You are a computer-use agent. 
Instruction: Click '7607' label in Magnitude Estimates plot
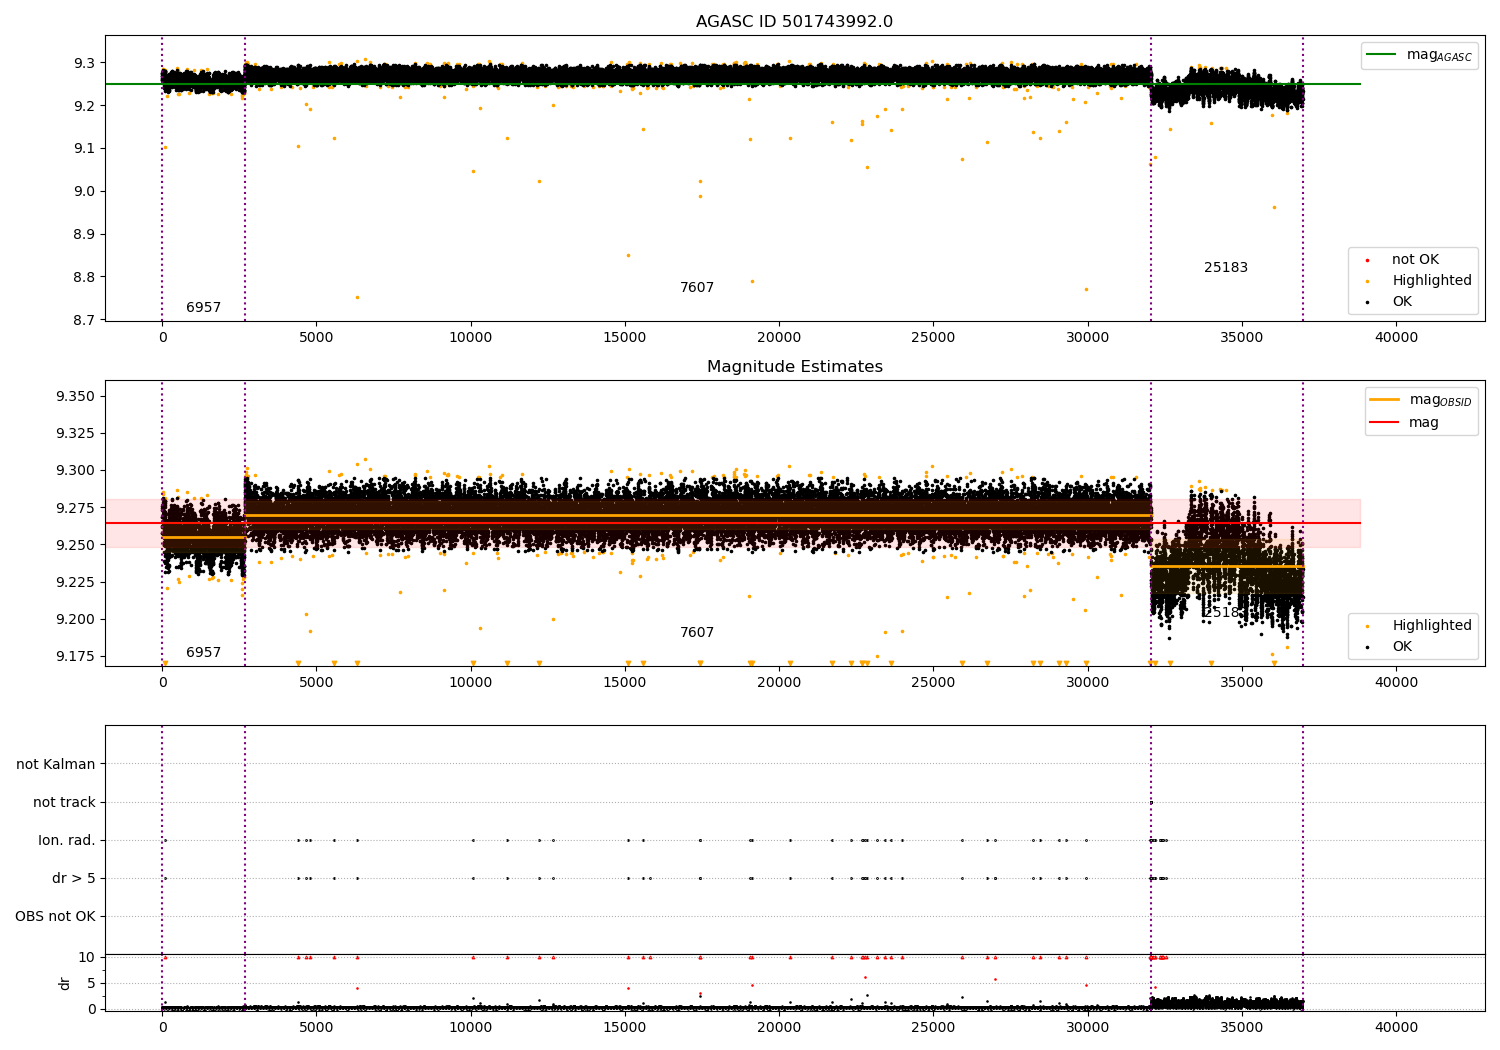[697, 633]
